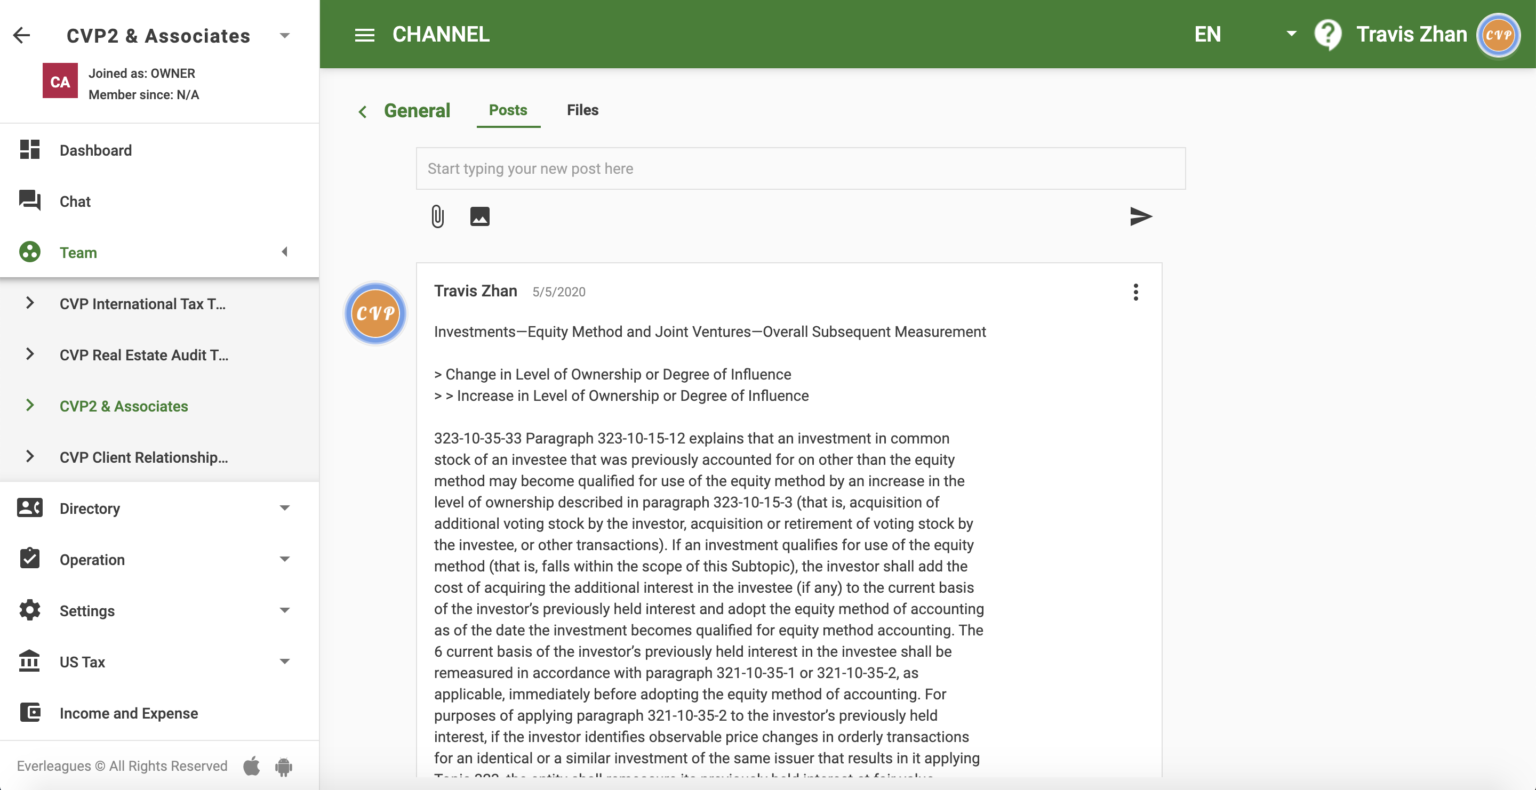
Task: Click the CHANNEL header title
Action: click(441, 34)
